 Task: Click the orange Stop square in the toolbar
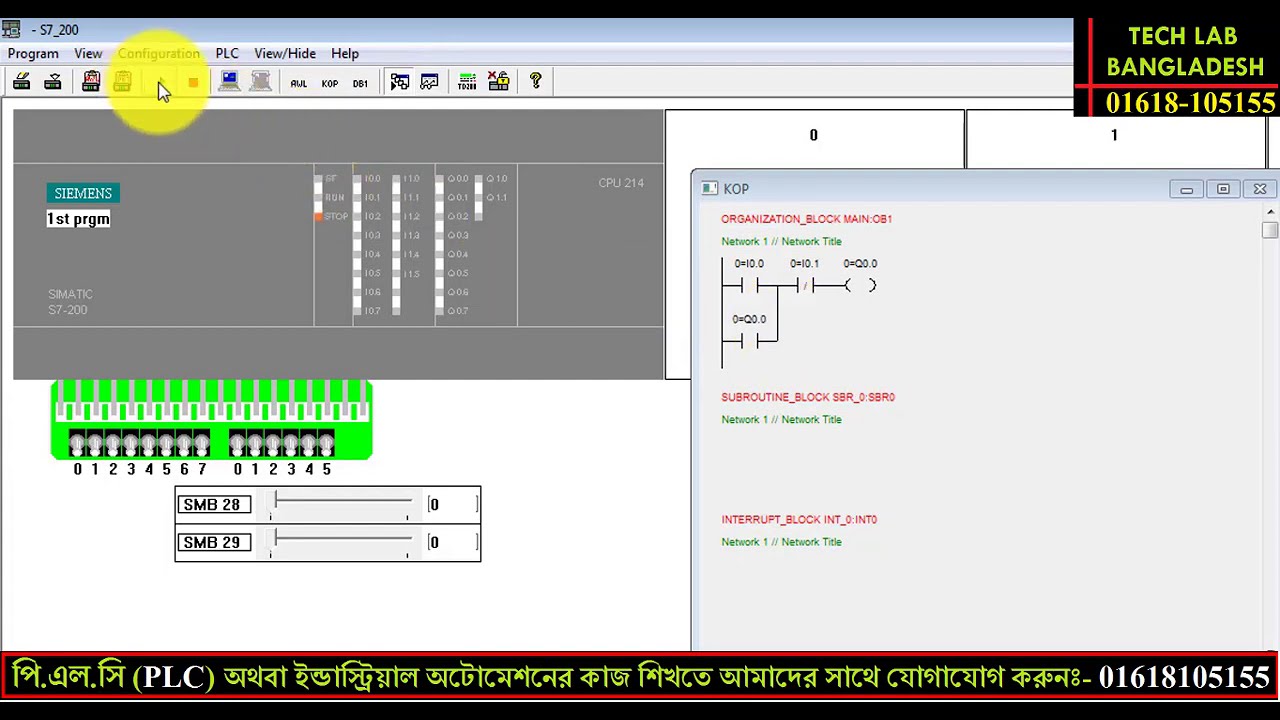(193, 83)
